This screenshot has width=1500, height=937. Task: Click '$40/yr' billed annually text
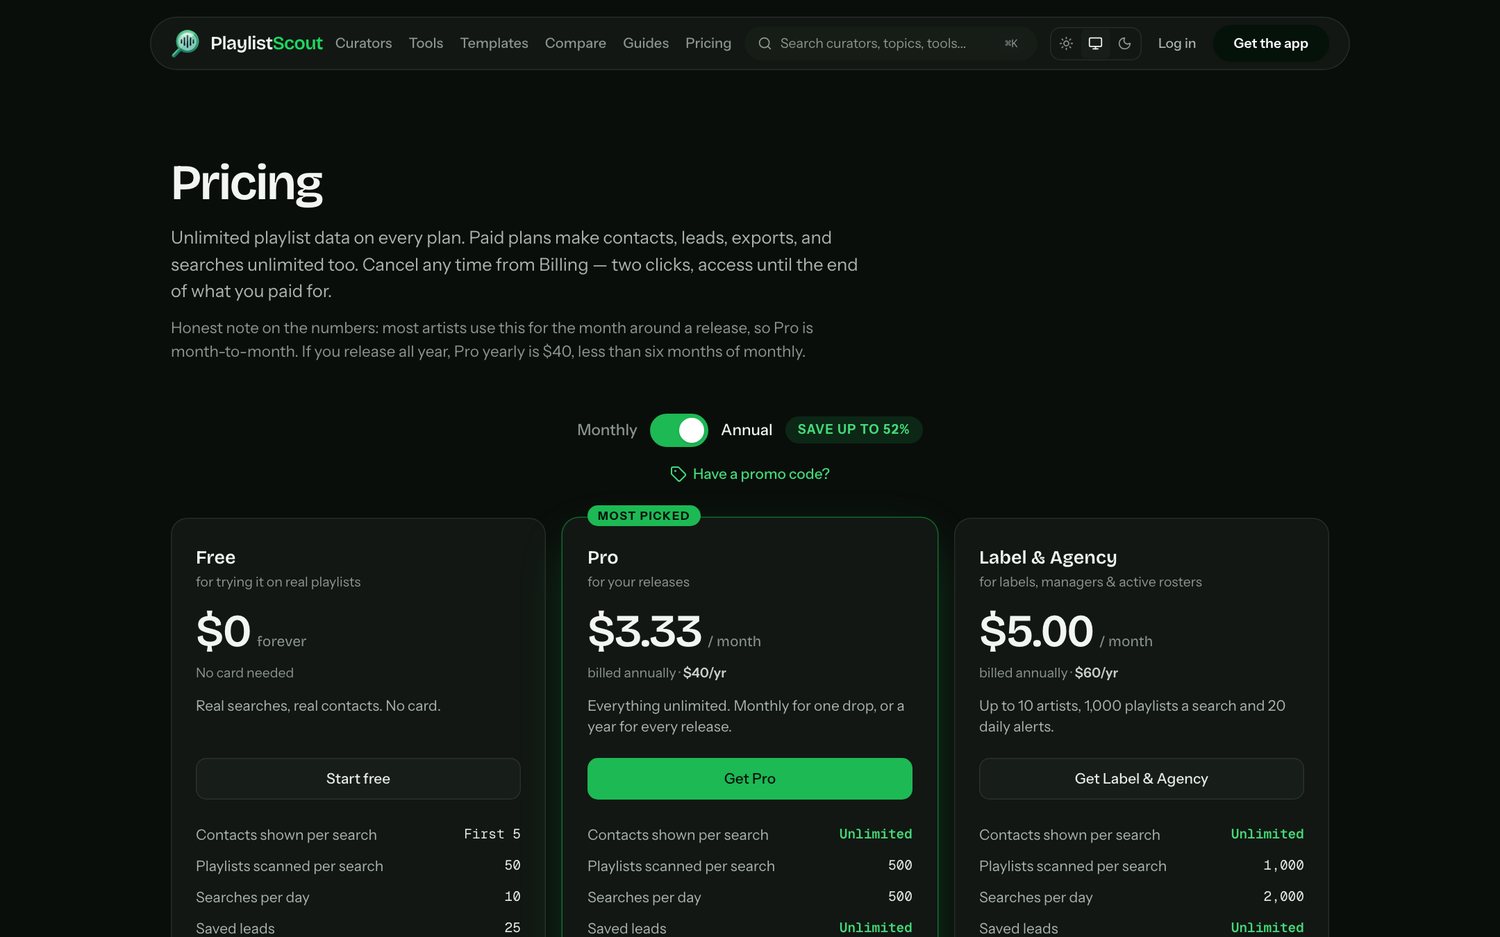pos(705,673)
